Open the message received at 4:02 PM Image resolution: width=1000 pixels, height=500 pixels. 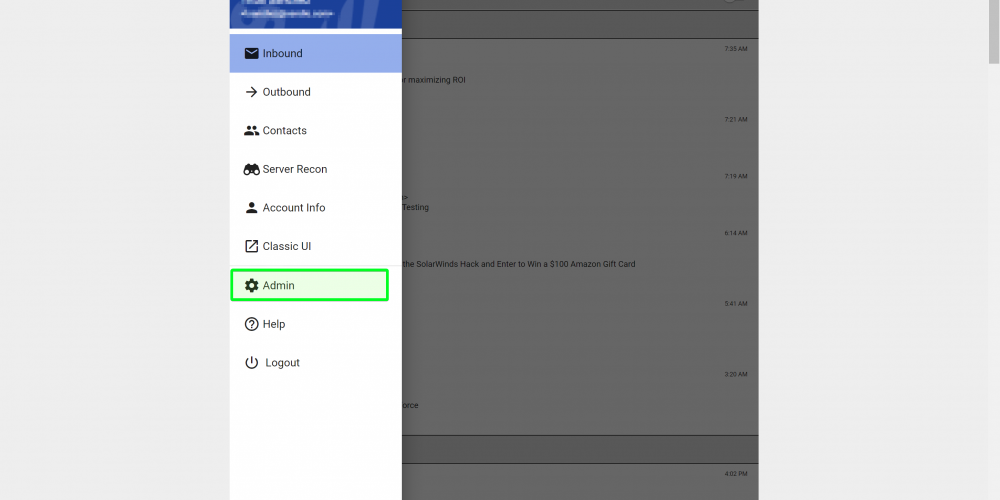point(580,482)
